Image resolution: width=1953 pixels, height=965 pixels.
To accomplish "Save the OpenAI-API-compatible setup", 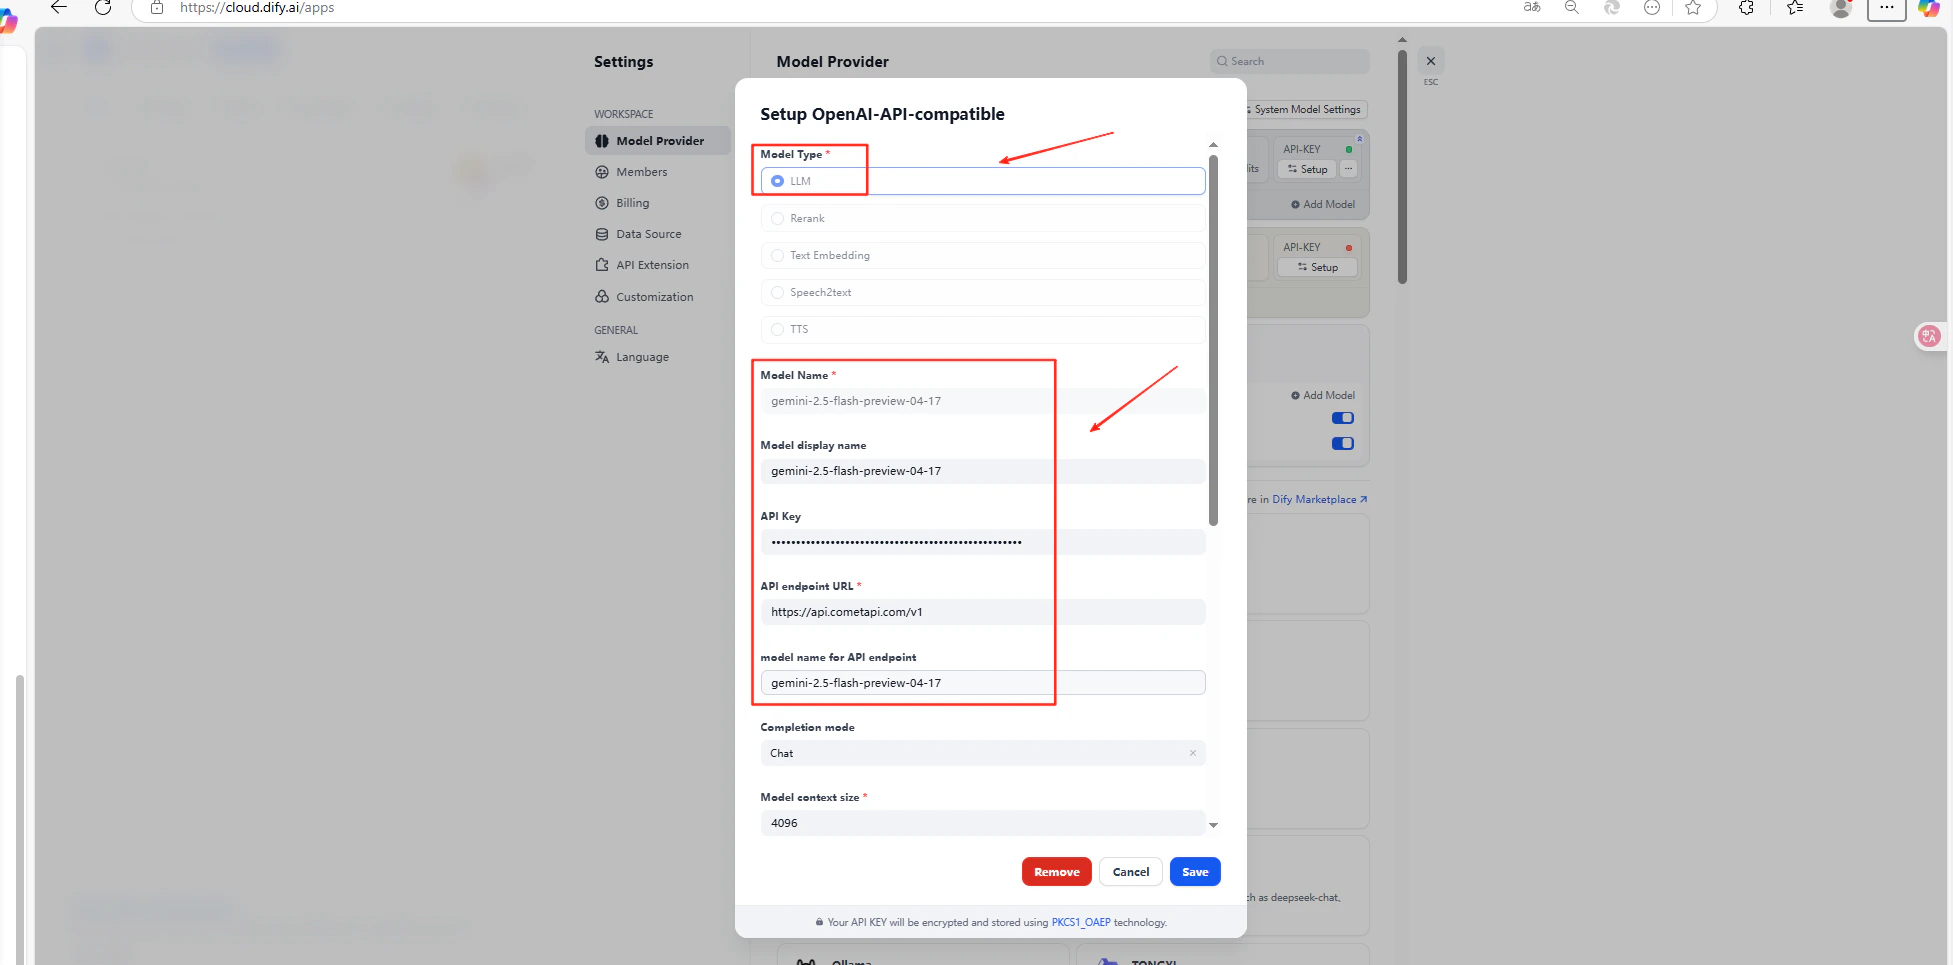I will coord(1195,871).
